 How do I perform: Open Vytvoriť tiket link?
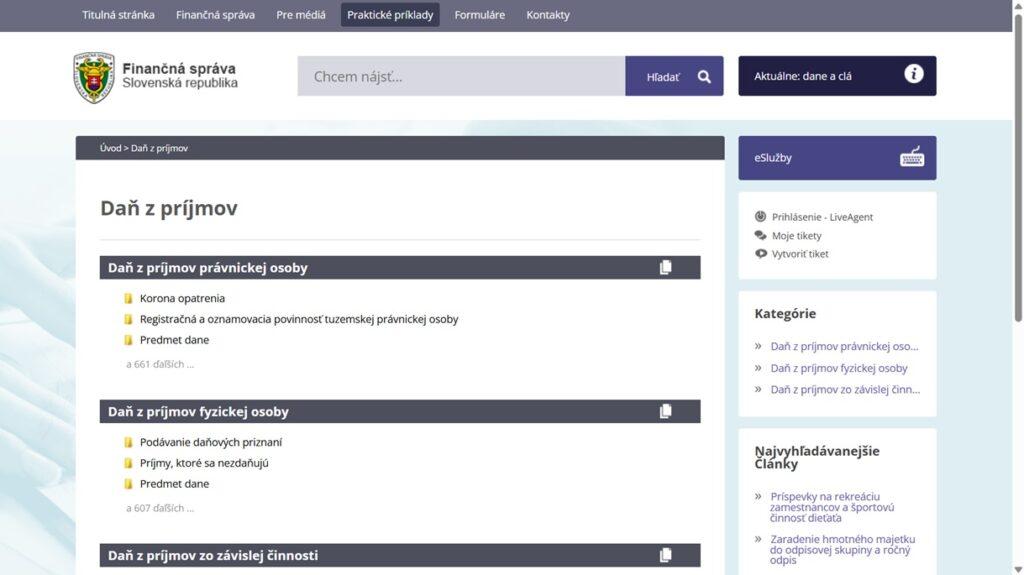point(800,254)
